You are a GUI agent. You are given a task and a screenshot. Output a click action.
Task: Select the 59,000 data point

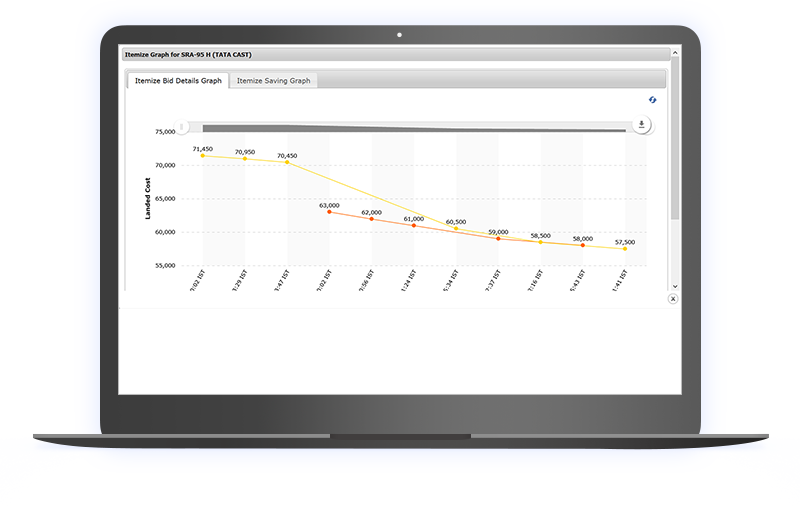pos(498,239)
